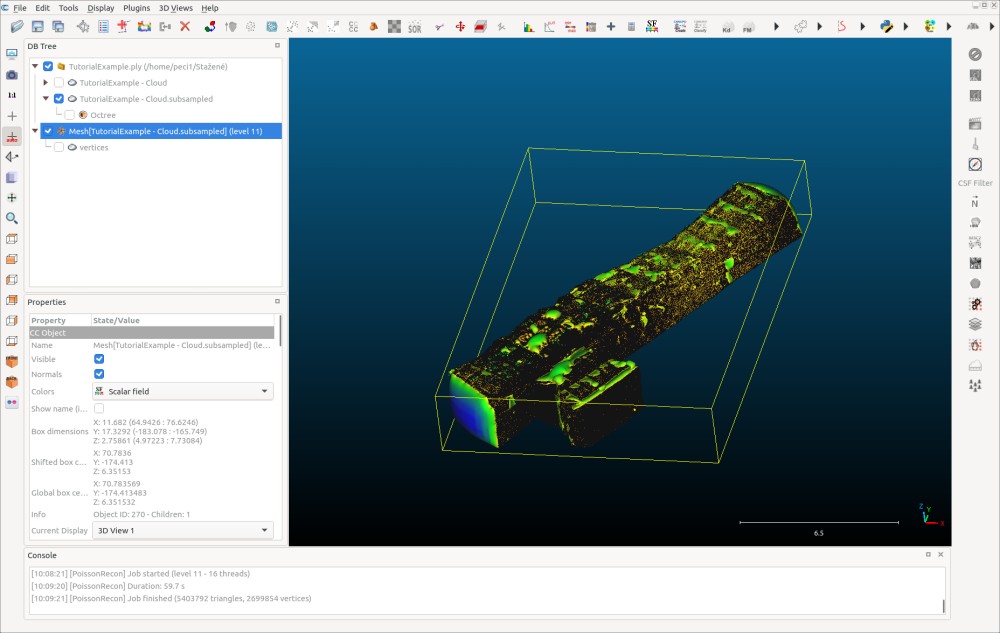The height and width of the screenshot is (633, 1000).
Task: Toggle the Visible property checkbox
Action: click(99, 359)
